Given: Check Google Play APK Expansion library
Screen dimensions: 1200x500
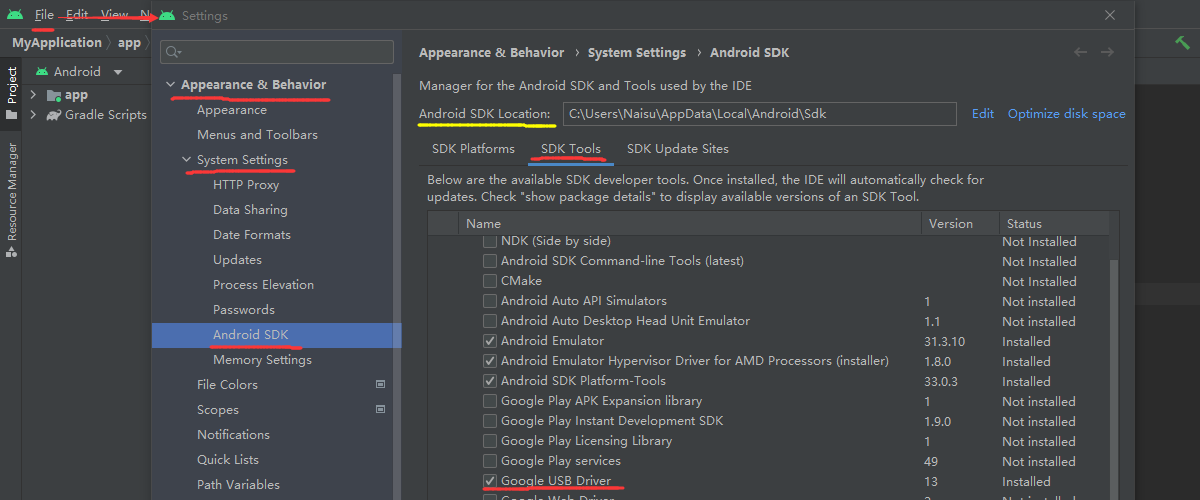Looking at the screenshot, I should click(x=490, y=401).
